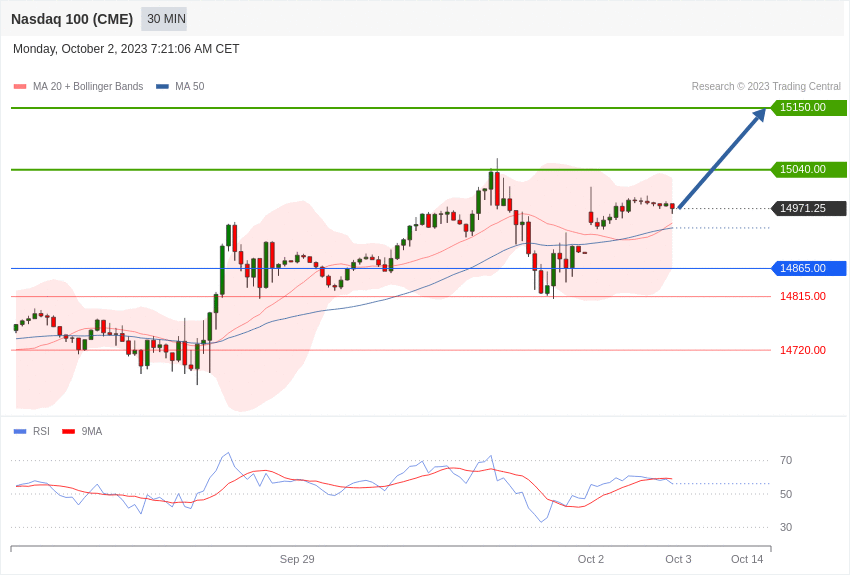Click the 14865.00 pivot price tag
850x576 pixels.
point(808,268)
